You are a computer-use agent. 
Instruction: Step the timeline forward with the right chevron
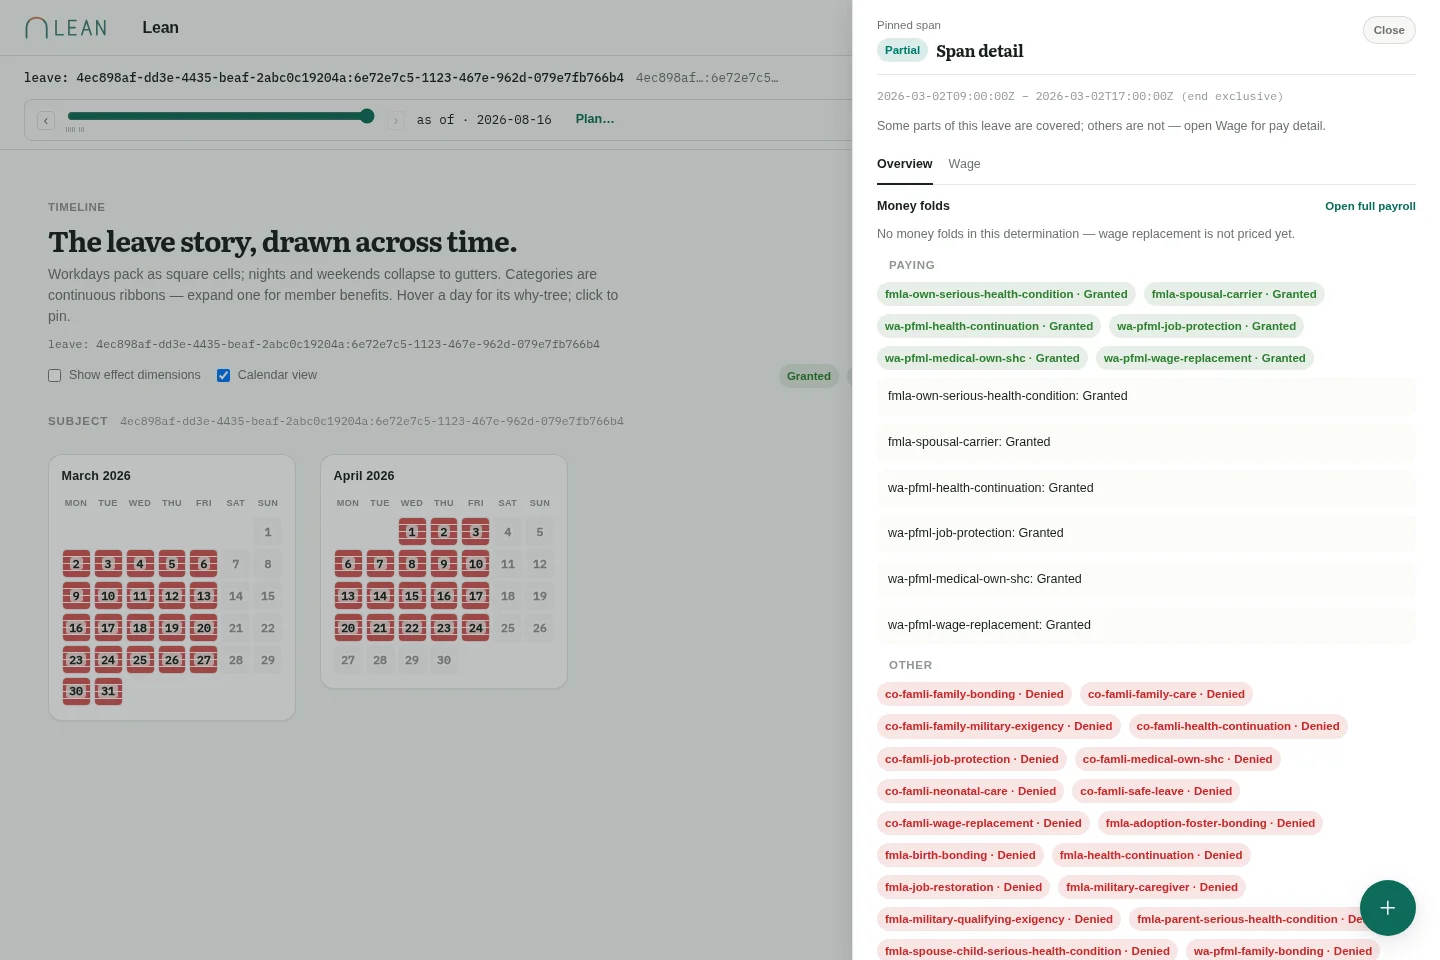396,120
